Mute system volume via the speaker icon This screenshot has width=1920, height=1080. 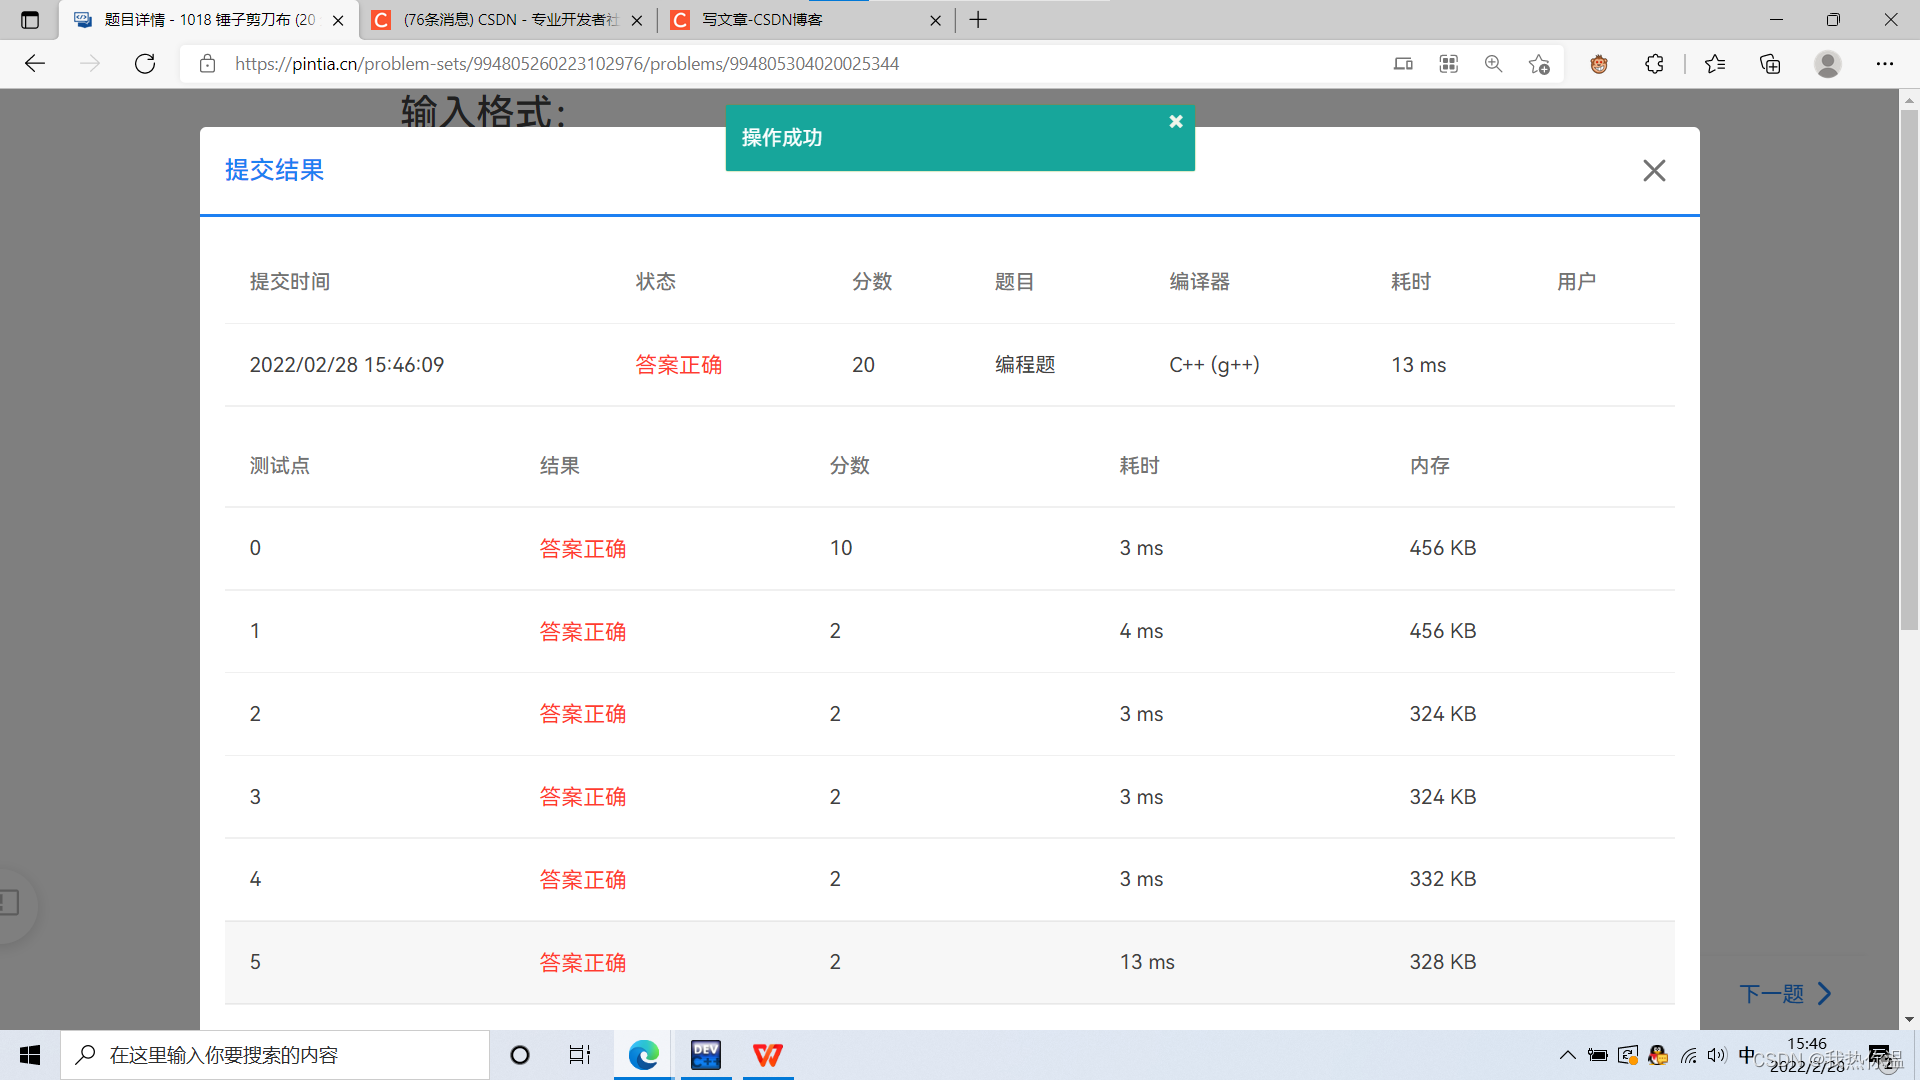[1717, 1055]
